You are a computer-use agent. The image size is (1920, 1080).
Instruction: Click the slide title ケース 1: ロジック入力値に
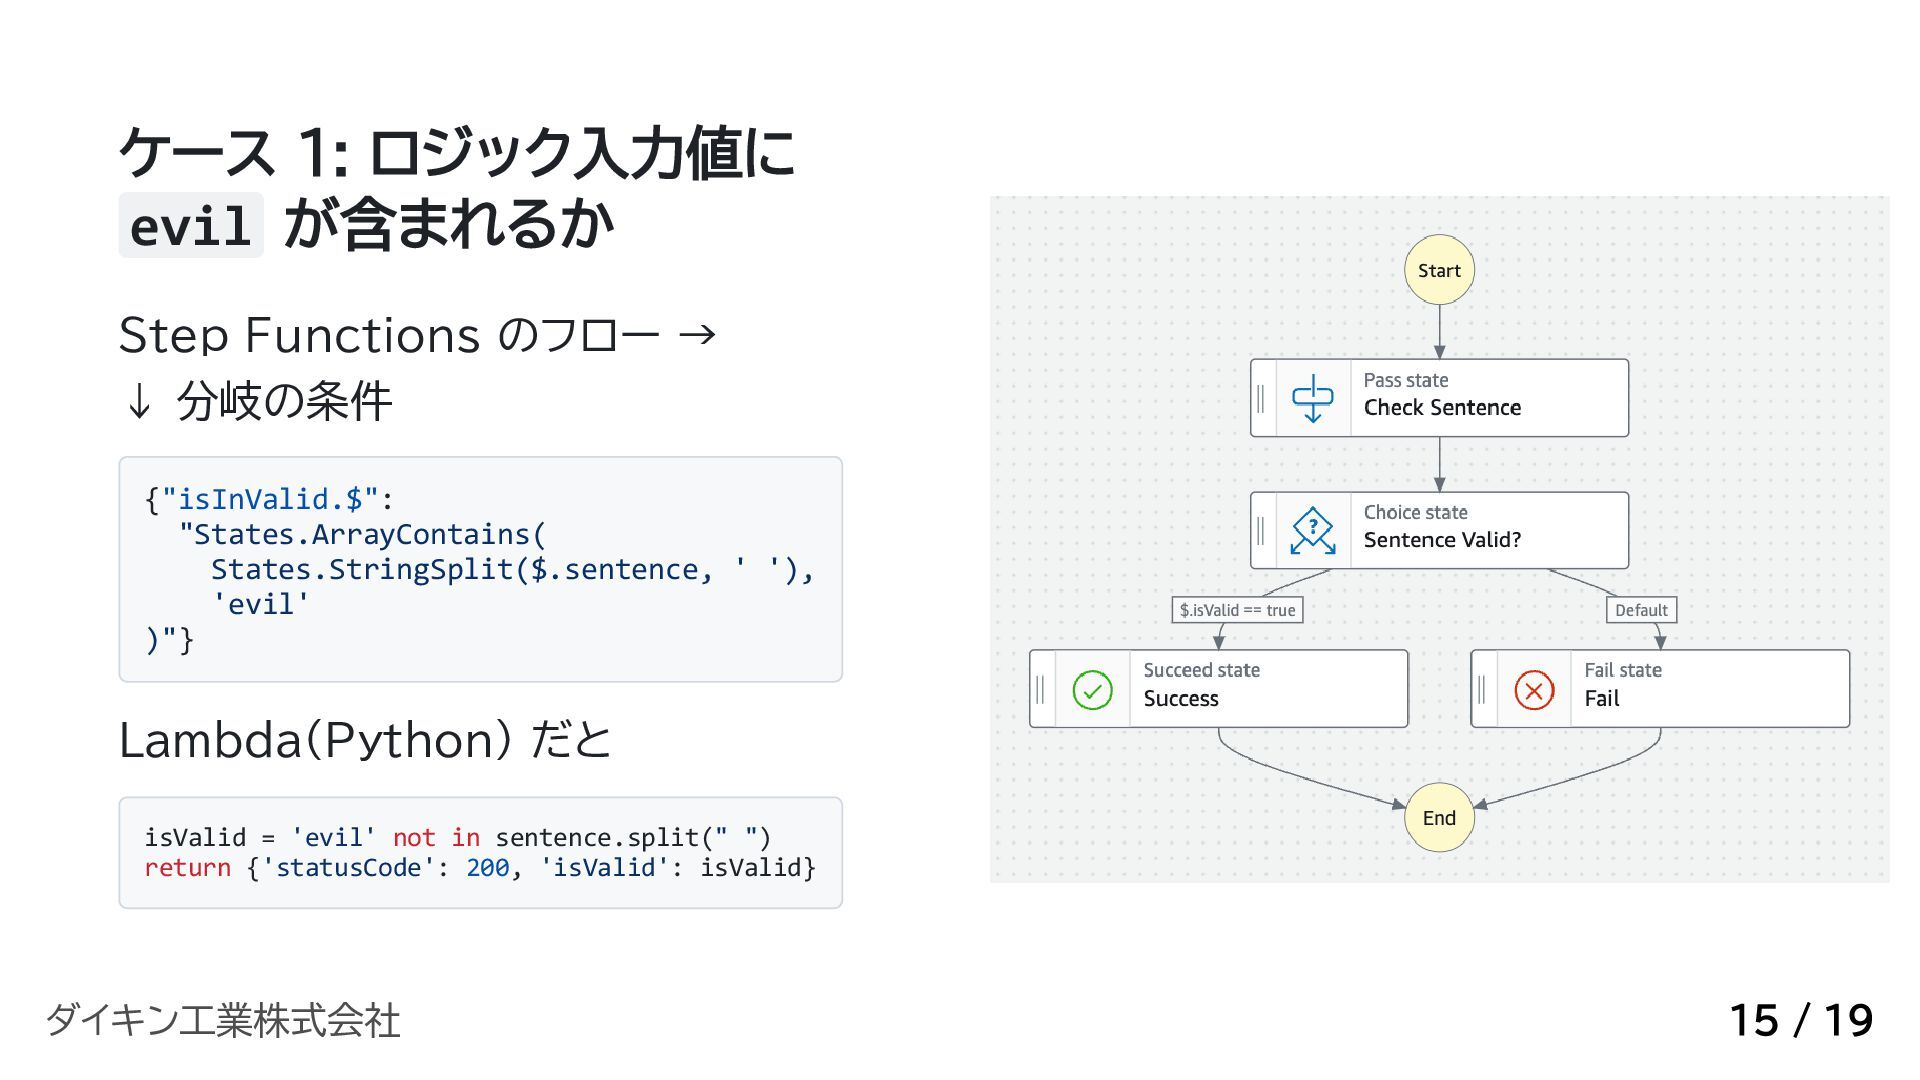point(457,153)
